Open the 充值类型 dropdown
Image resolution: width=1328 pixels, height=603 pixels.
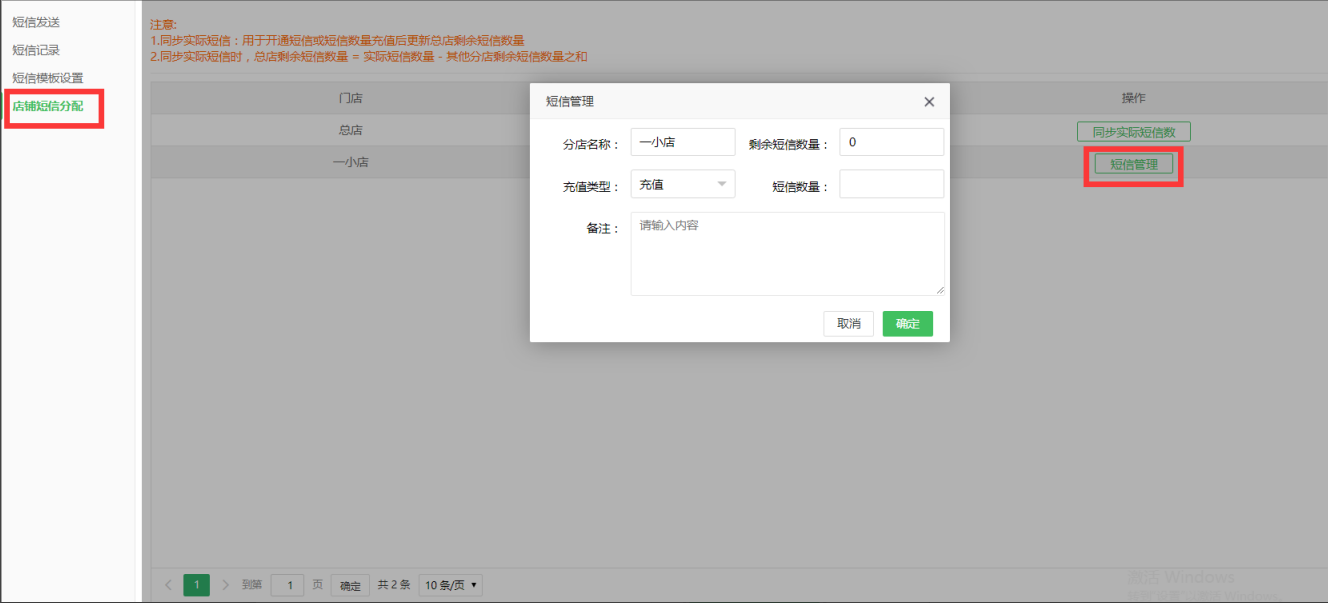click(682, 183)
